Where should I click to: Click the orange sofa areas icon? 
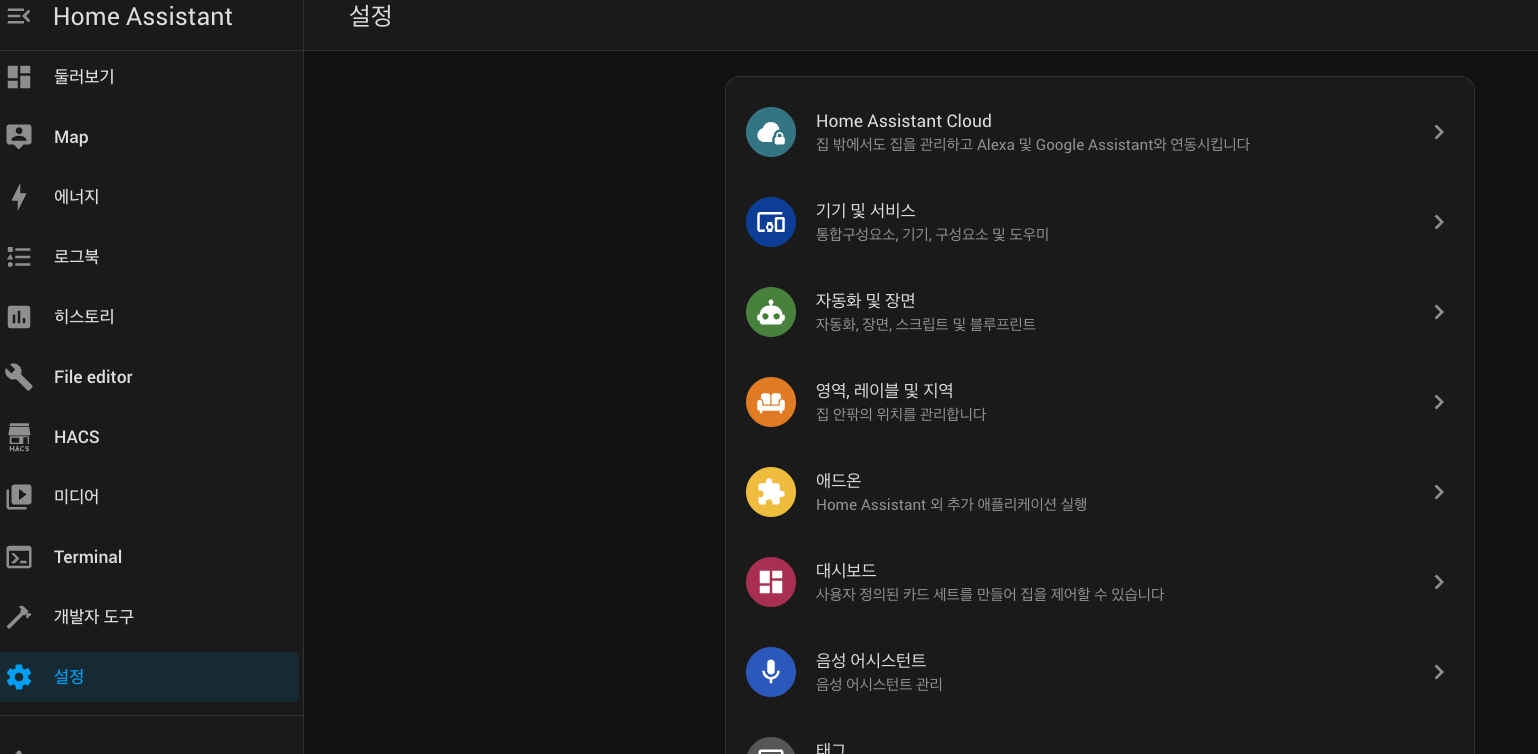tap(770, 402)
